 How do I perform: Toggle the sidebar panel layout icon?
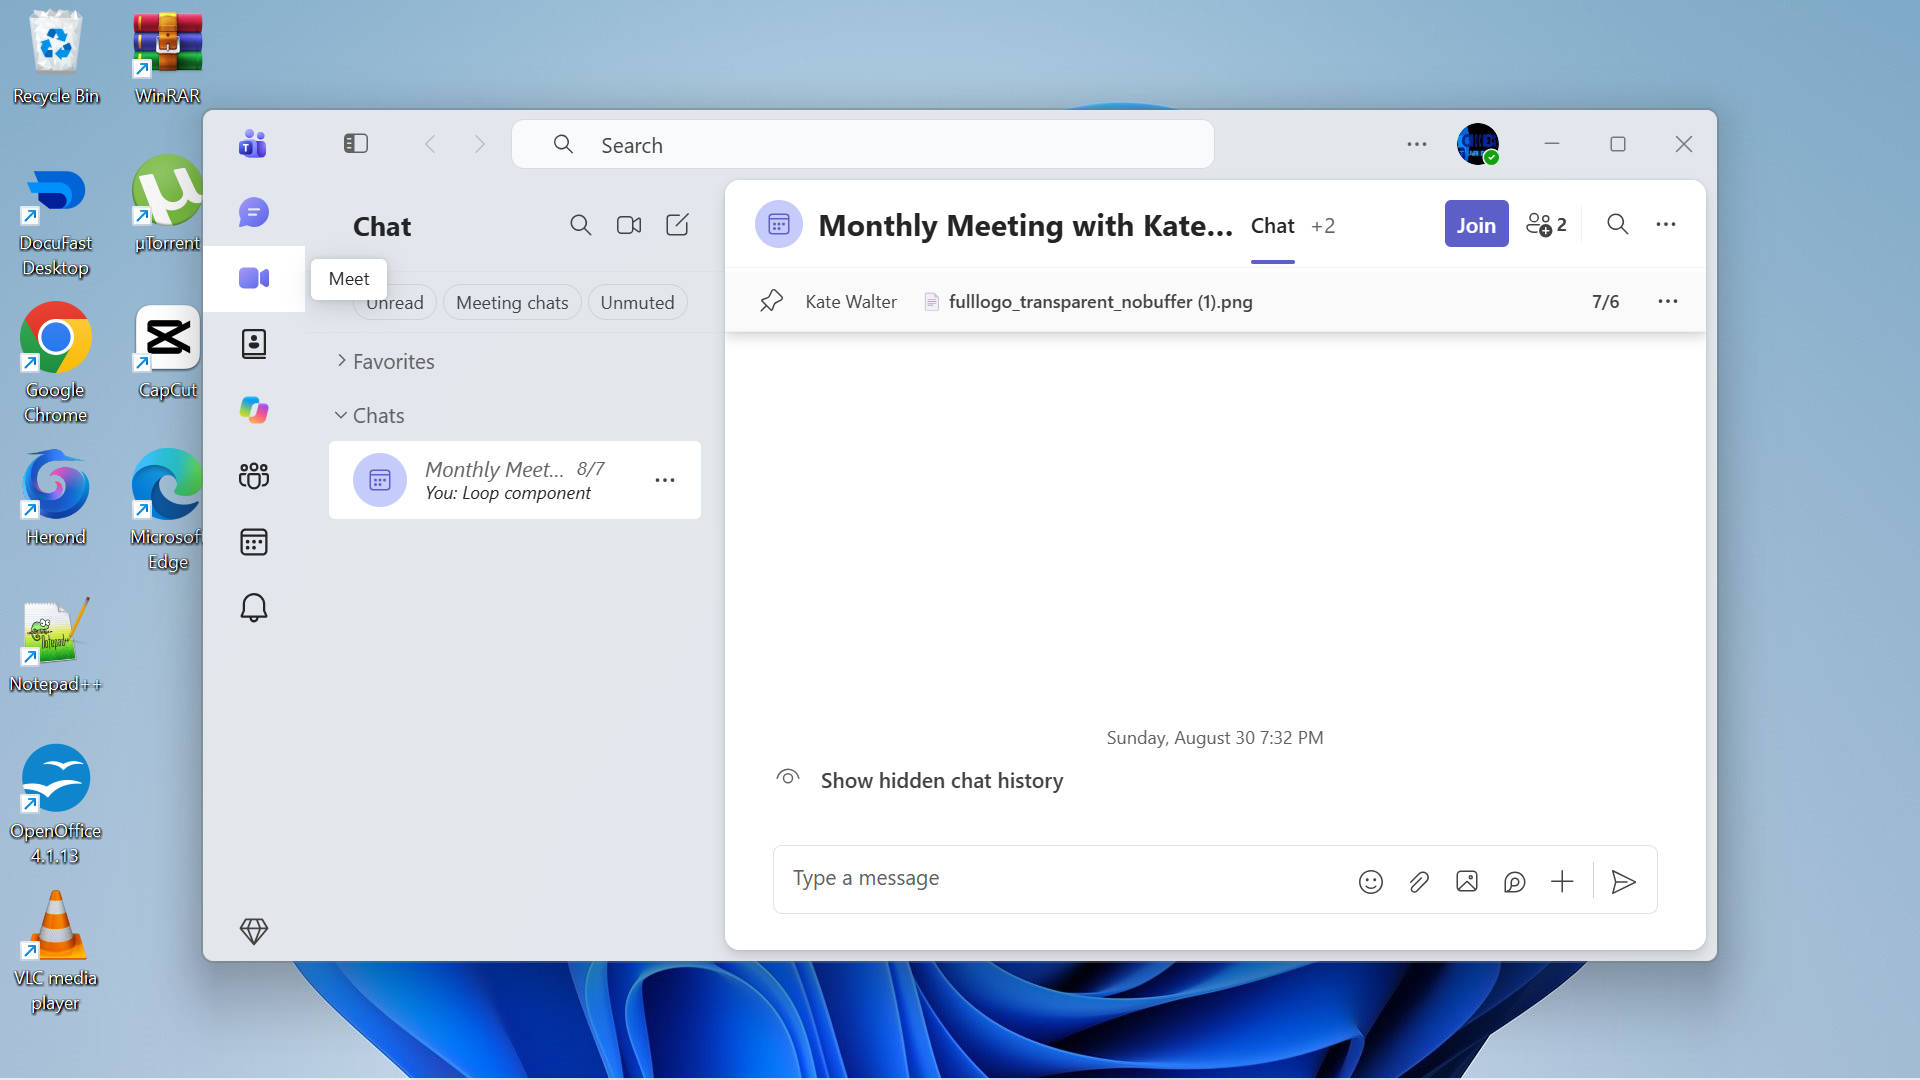point(356,144)
